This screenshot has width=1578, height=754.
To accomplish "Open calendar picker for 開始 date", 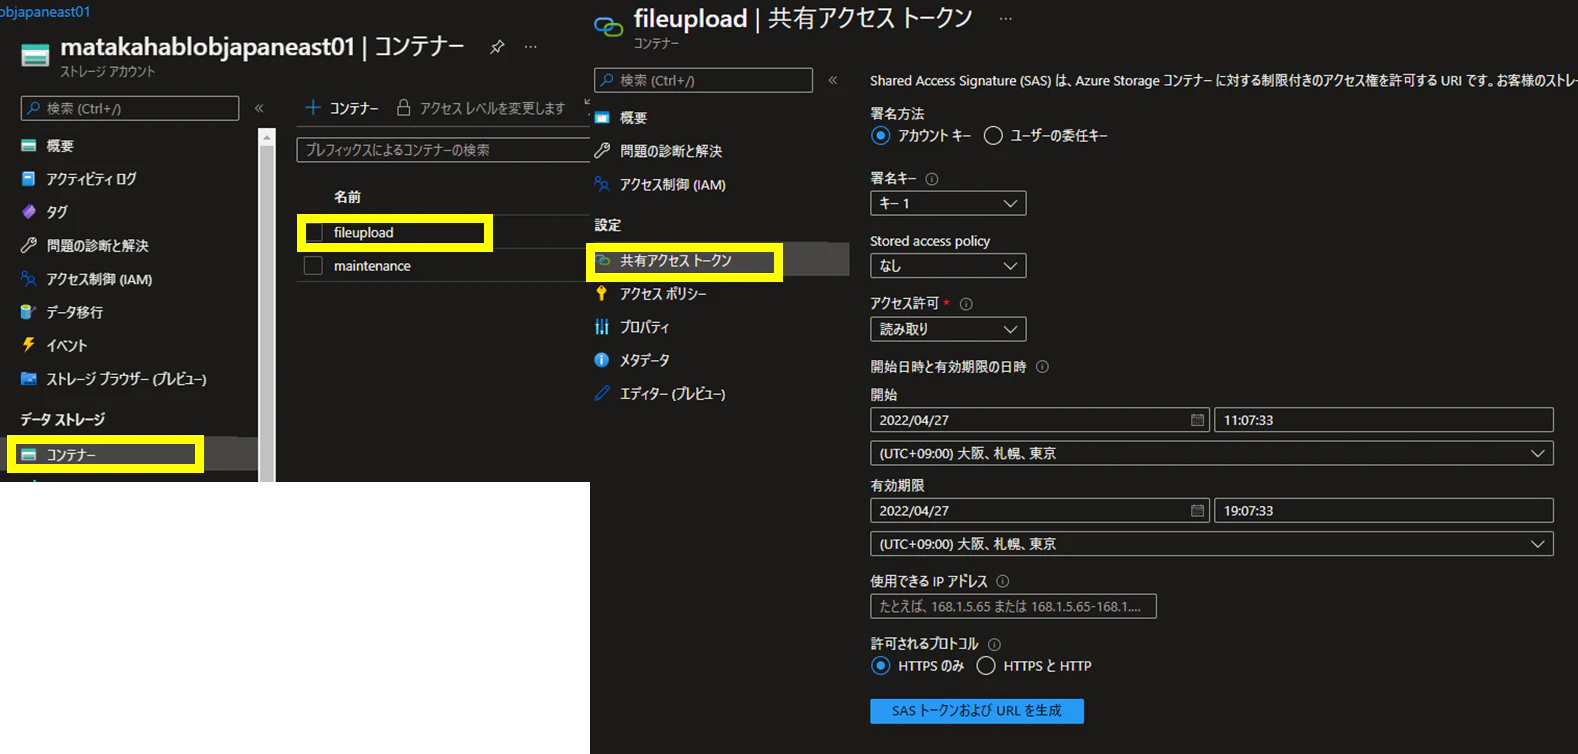I will coord(1197,420).
